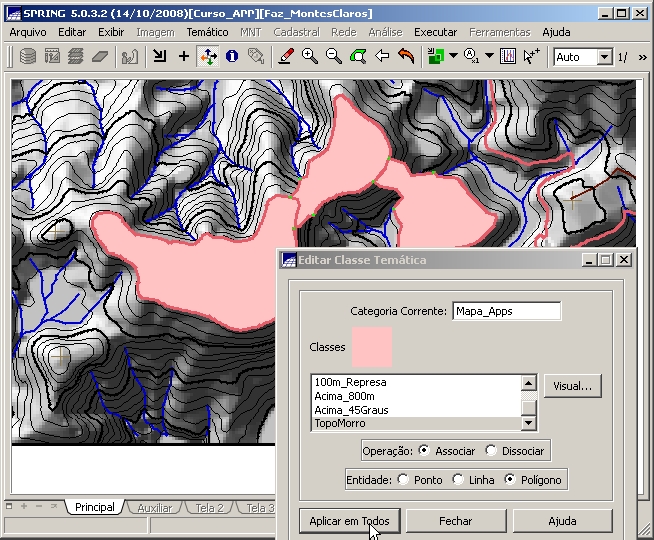Image resolution: width=654 pixels, height=540 pixels.
Task: Click the zoom in magnifier
Action: click(x=310, y=57)
